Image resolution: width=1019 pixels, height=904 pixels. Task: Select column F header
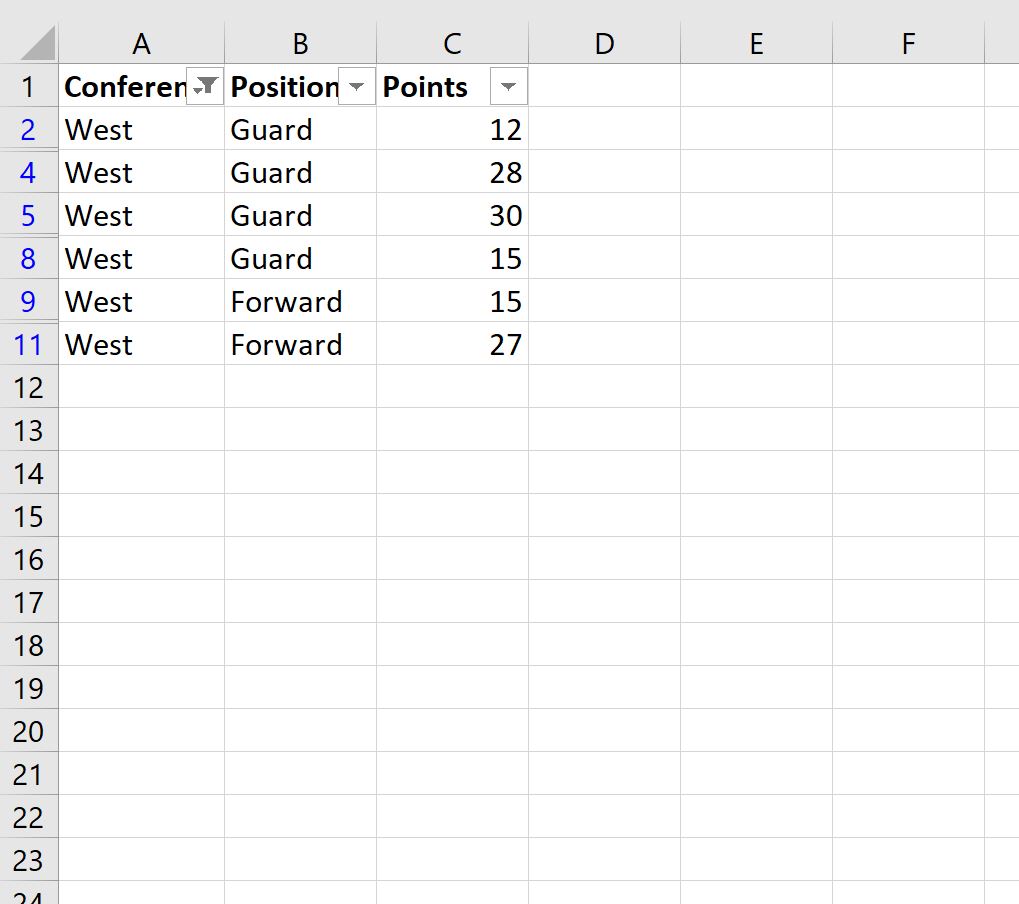pos(908,44)
